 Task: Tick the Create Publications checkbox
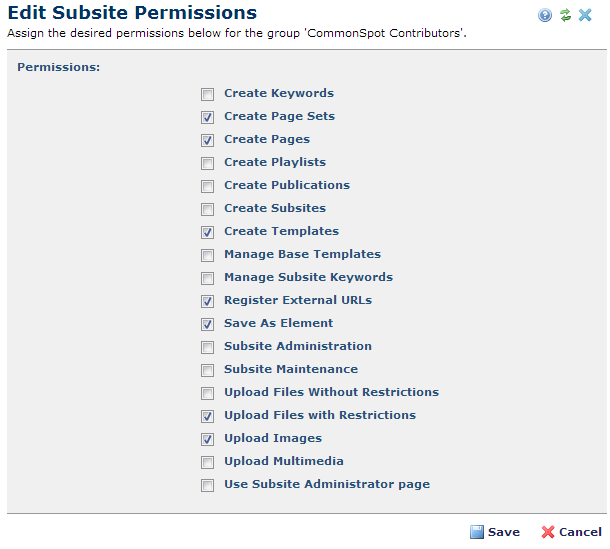208,186
